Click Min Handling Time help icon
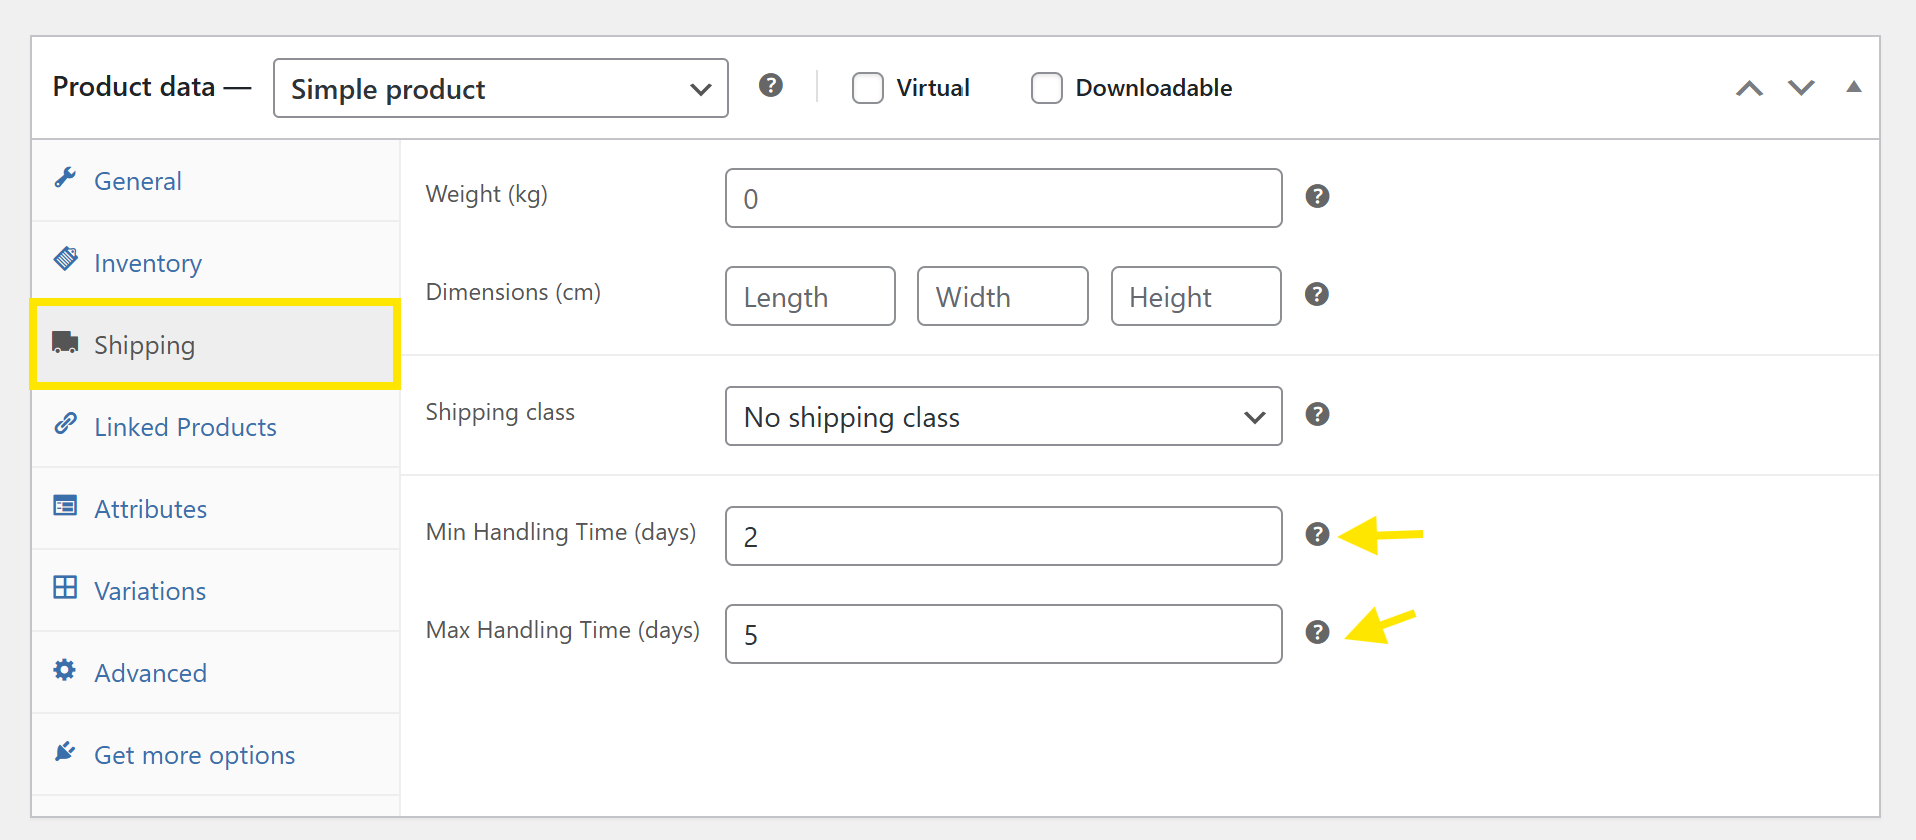The width and height of the screenshot is (1916, 840). [1317, 535]
